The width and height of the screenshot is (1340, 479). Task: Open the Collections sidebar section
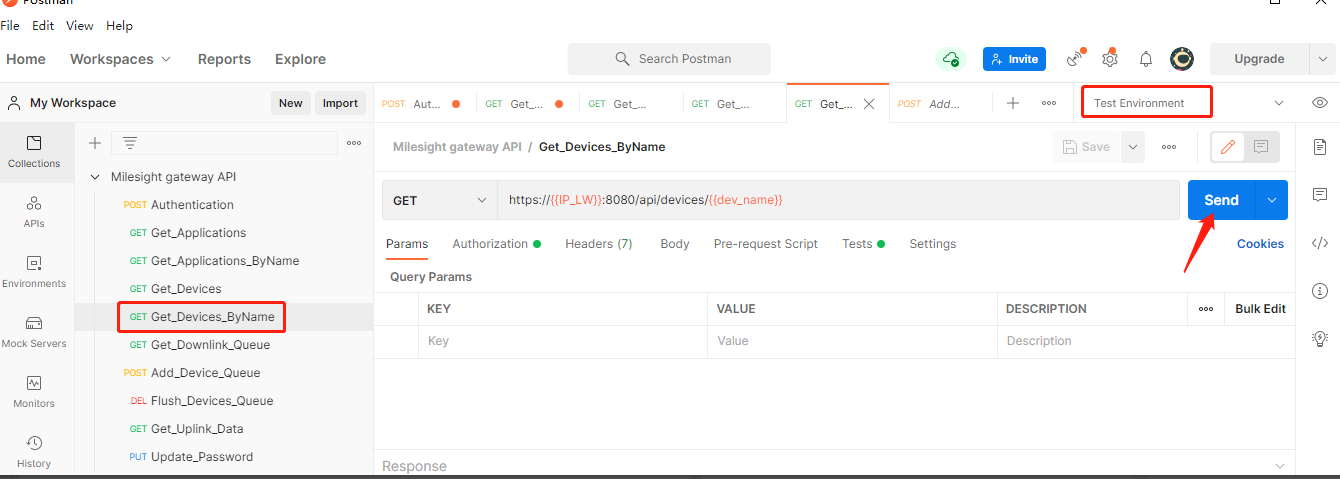click(x=34, y=151)
